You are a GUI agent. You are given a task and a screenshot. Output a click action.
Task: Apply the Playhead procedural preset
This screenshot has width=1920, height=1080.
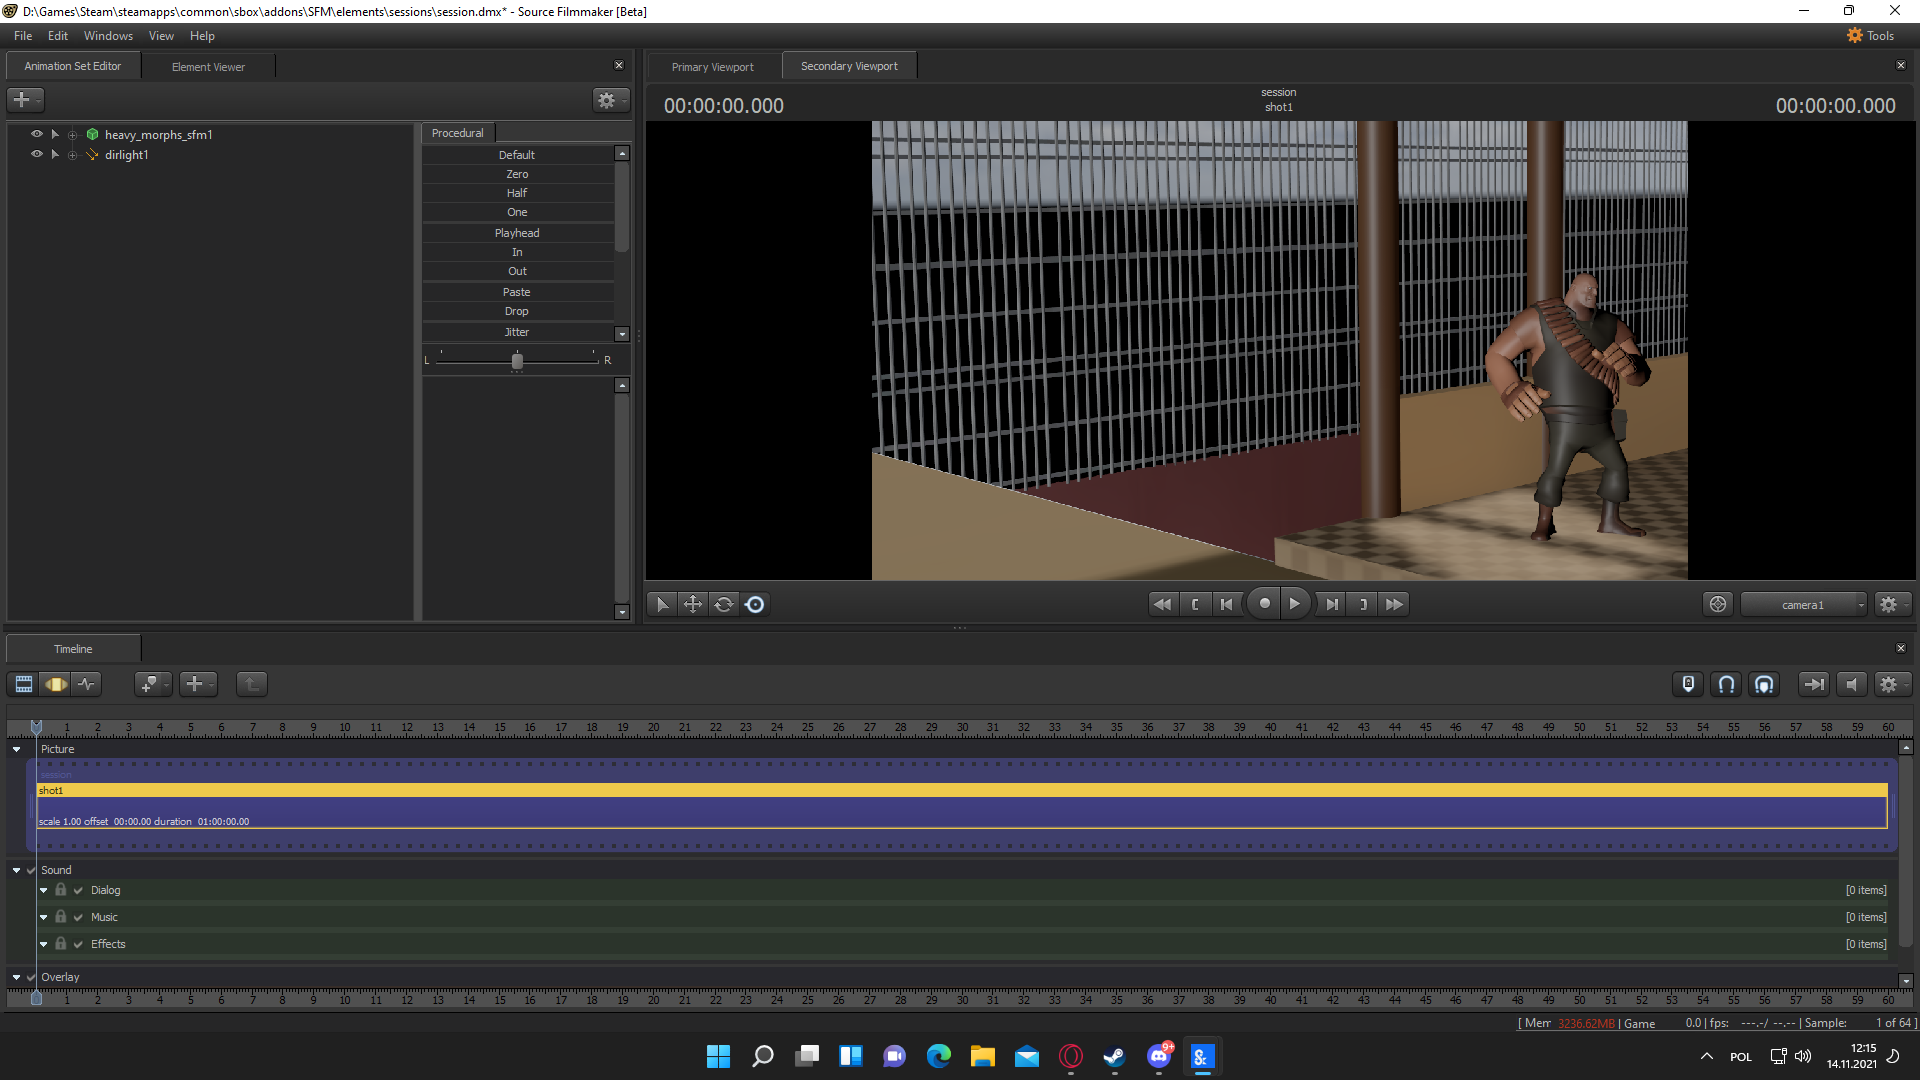click(517, 232)
